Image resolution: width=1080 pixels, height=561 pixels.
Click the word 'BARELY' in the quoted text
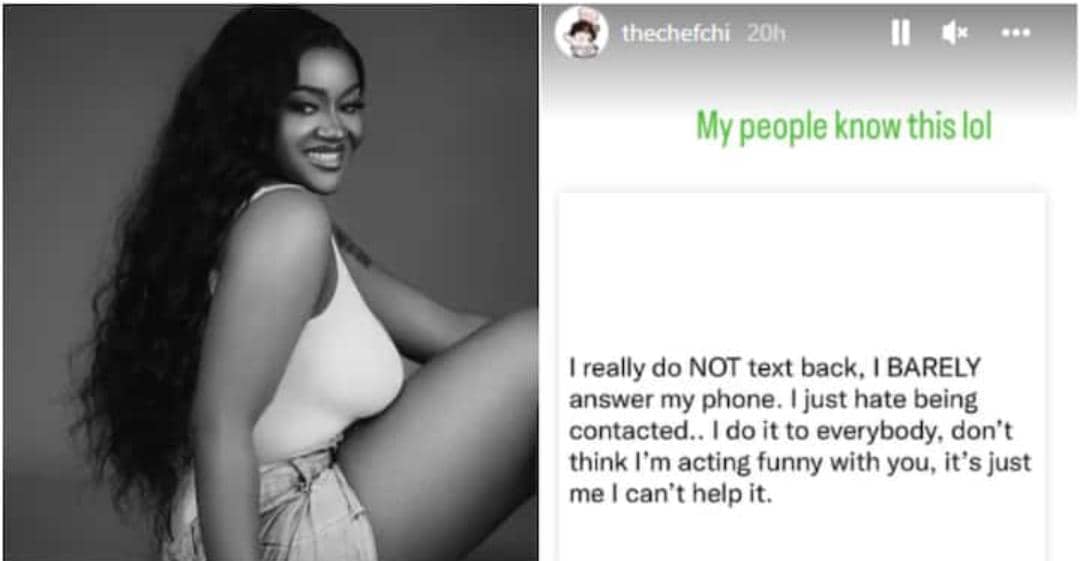tap(933, 368)
